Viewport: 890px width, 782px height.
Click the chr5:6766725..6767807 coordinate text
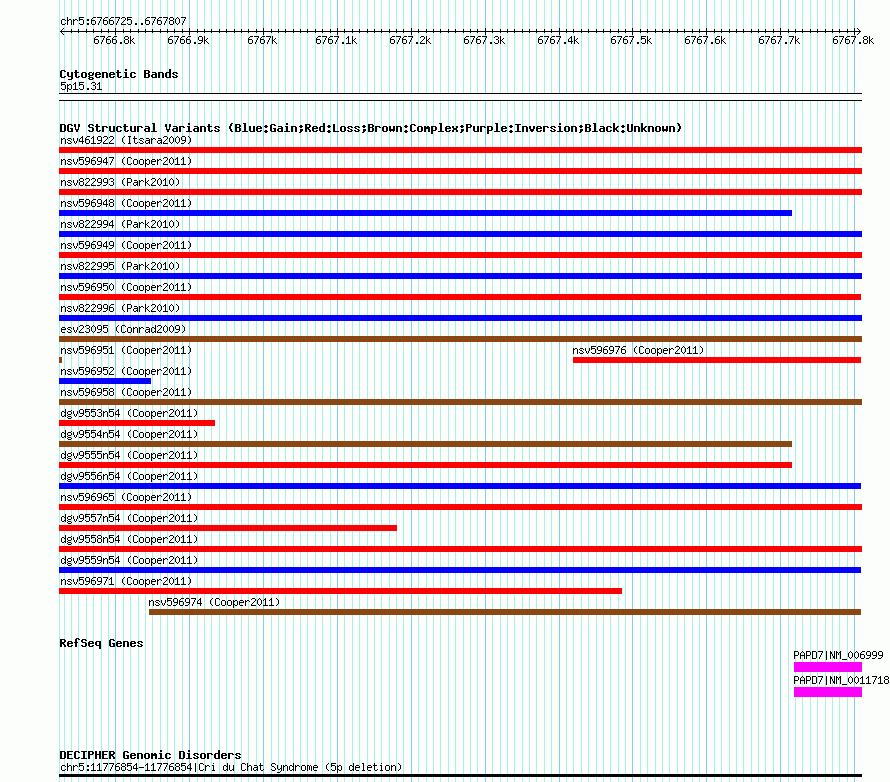(x=123, y=21)
